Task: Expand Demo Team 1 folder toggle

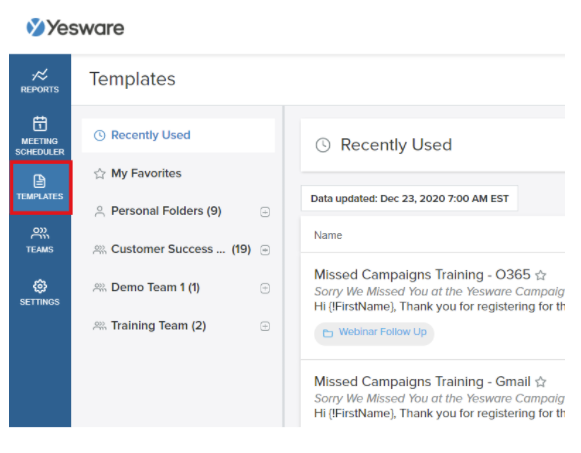Action: (265, 288)
